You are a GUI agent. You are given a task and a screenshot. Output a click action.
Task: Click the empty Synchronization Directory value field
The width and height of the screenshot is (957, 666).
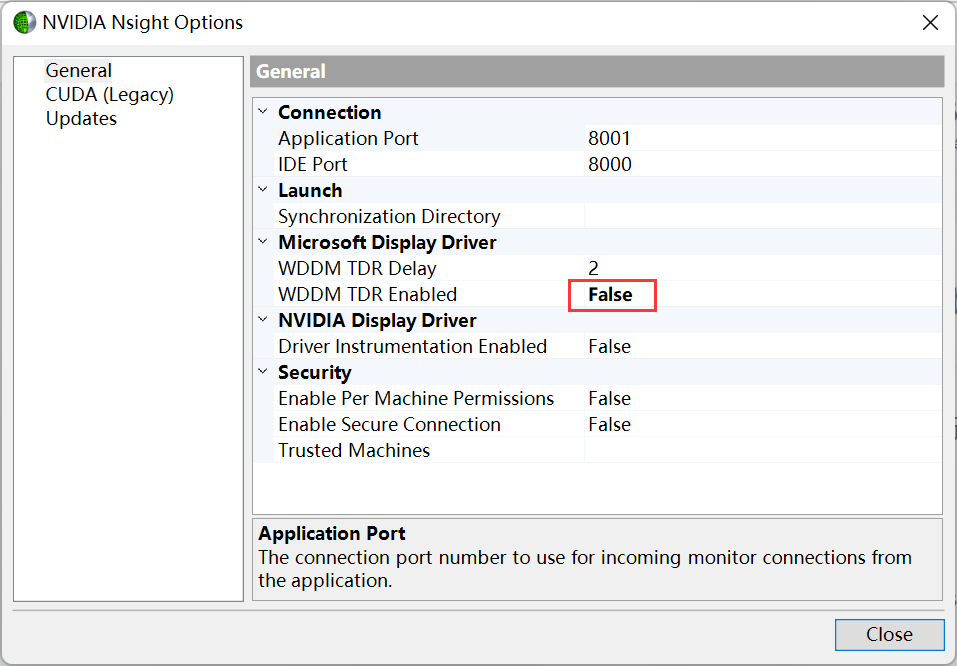click(x=762, y=216)
